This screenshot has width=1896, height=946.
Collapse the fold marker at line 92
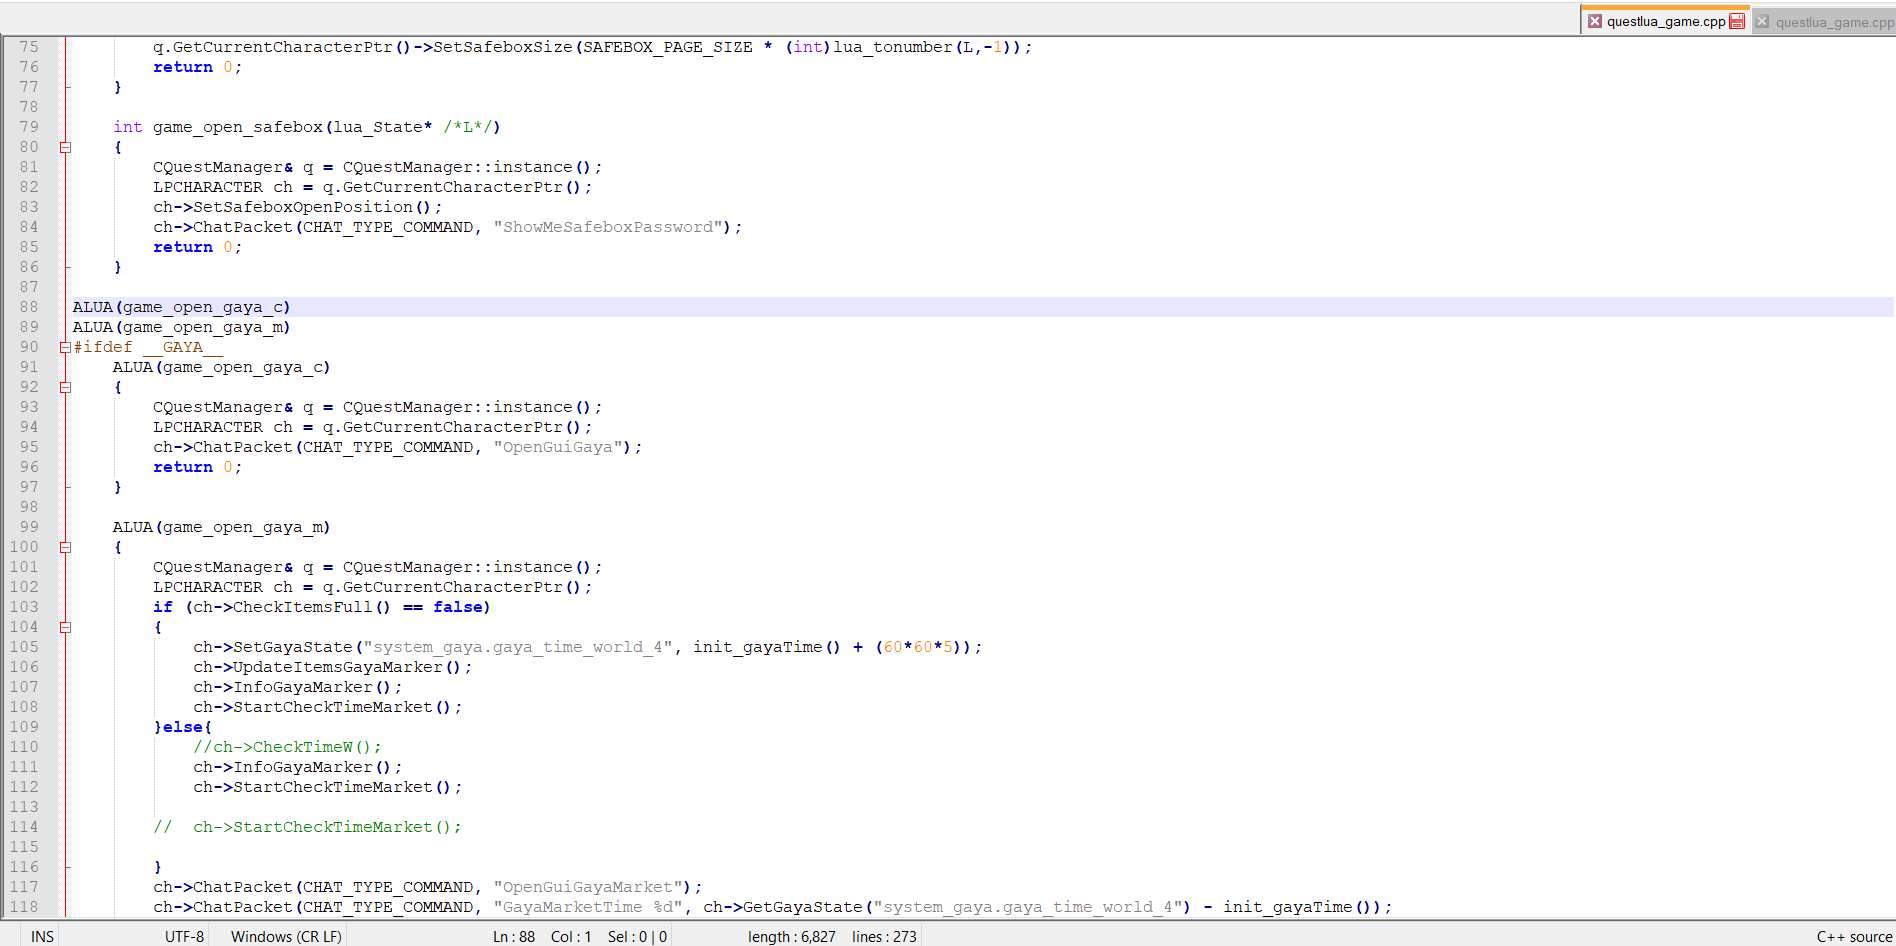point(65,387)
